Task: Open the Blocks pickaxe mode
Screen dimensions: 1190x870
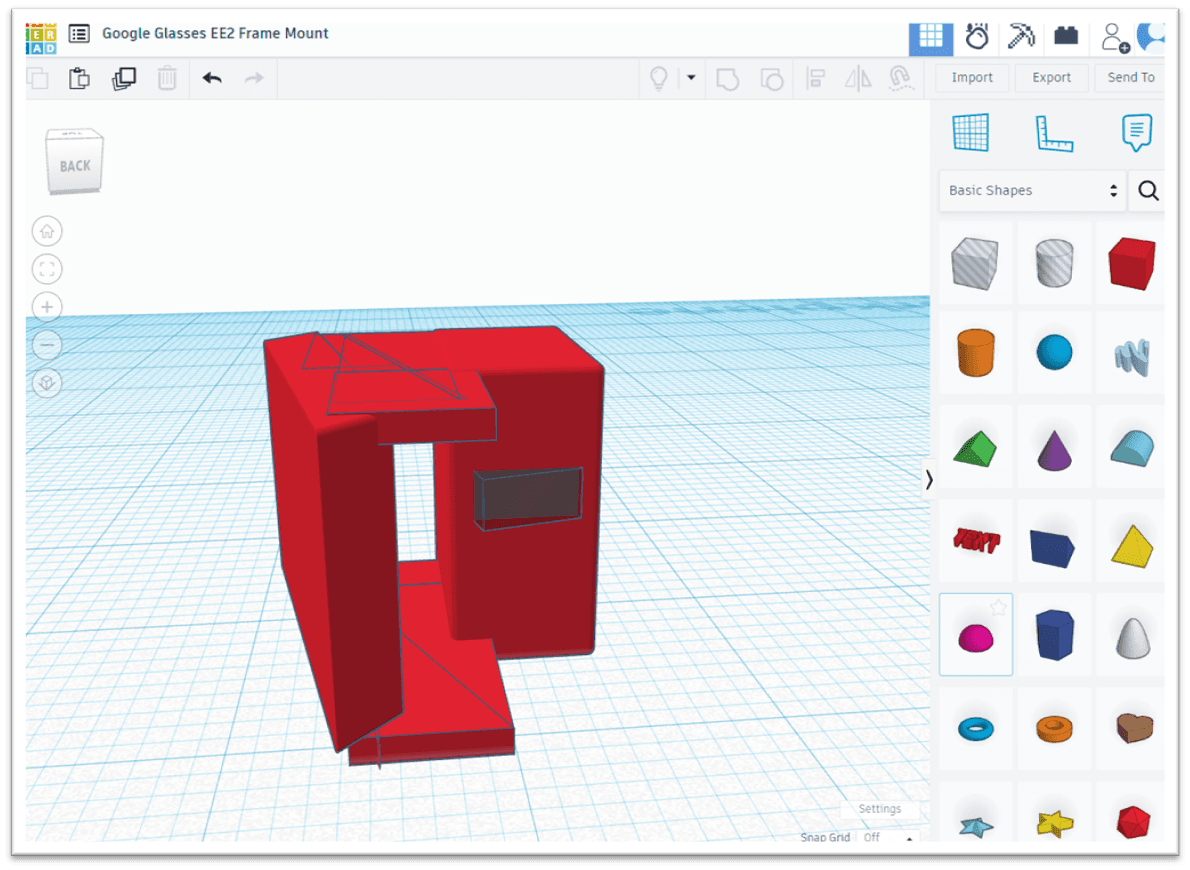Action: click(x=1021, y=36)
